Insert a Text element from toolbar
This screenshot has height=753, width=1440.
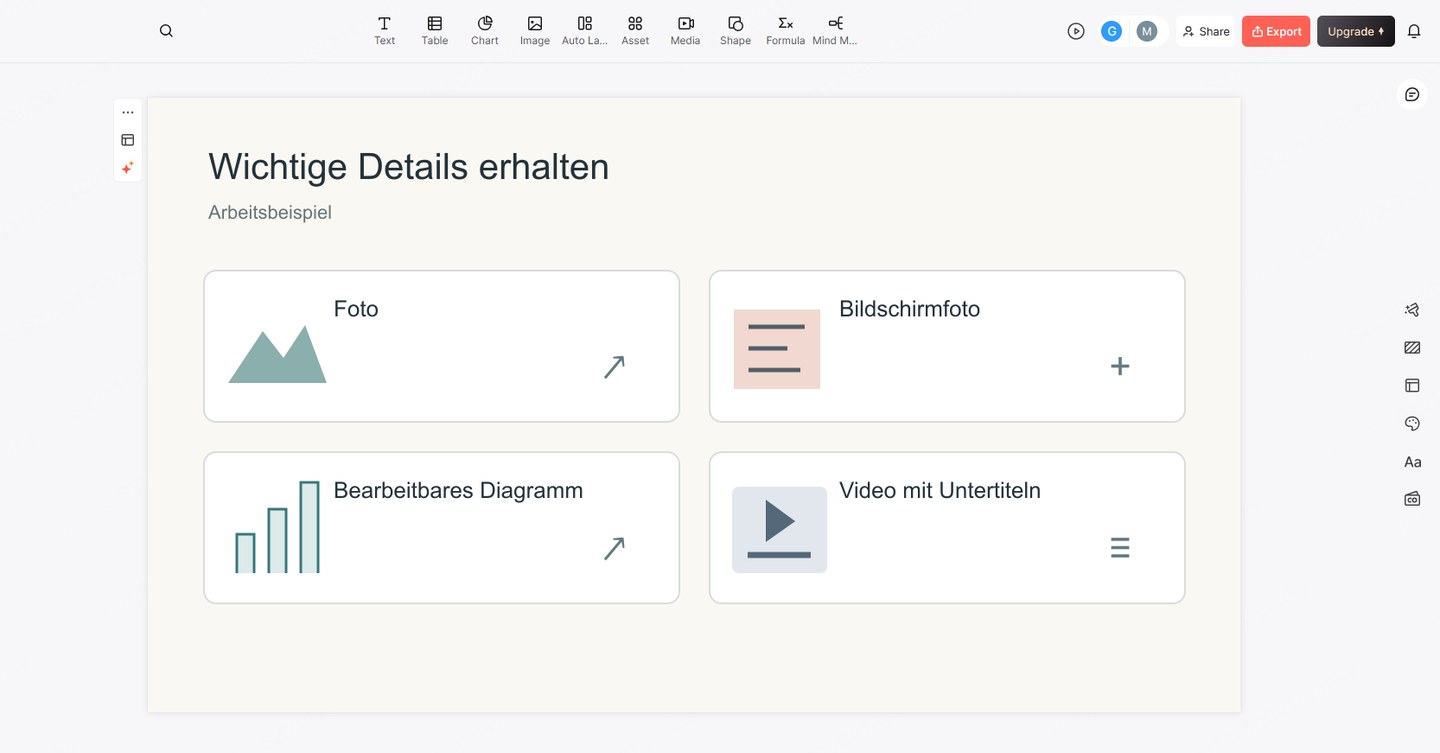coord(384,30)
